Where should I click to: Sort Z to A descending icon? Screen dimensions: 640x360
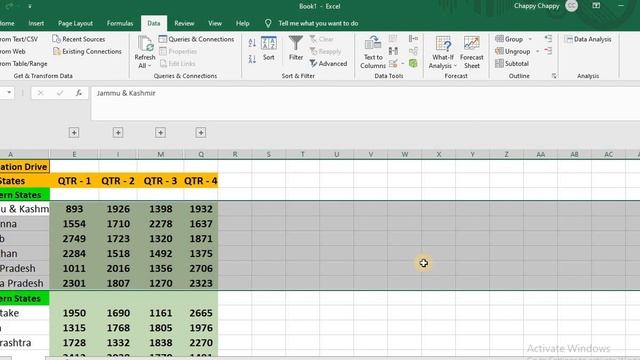tap(252, 59)
